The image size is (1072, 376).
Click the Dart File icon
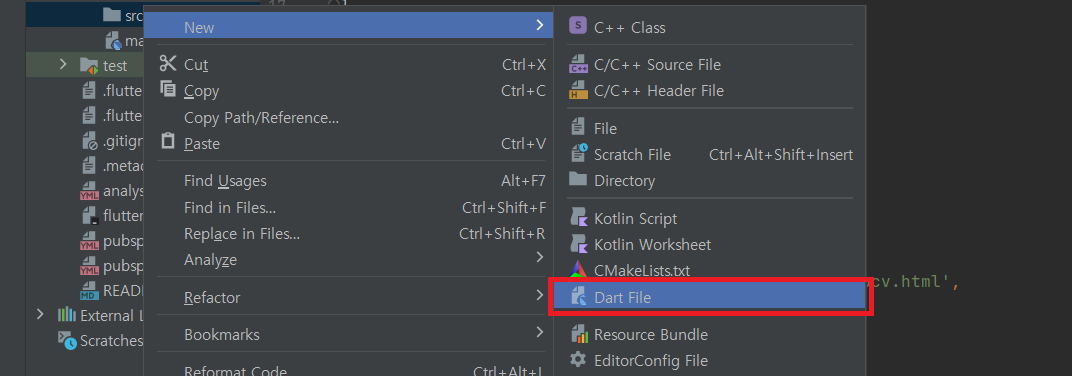point(578,297)
